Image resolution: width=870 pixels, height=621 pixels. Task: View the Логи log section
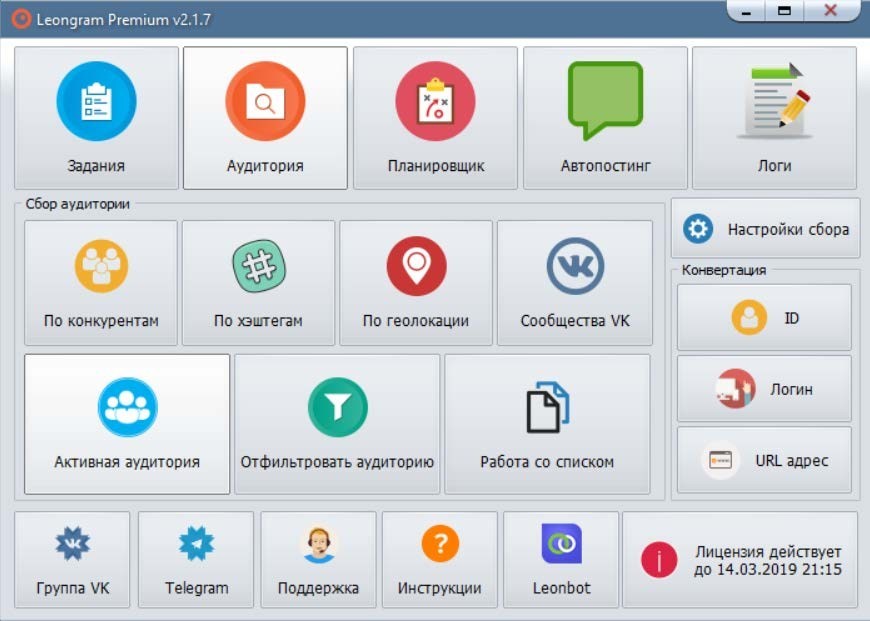tap(774, 118)
